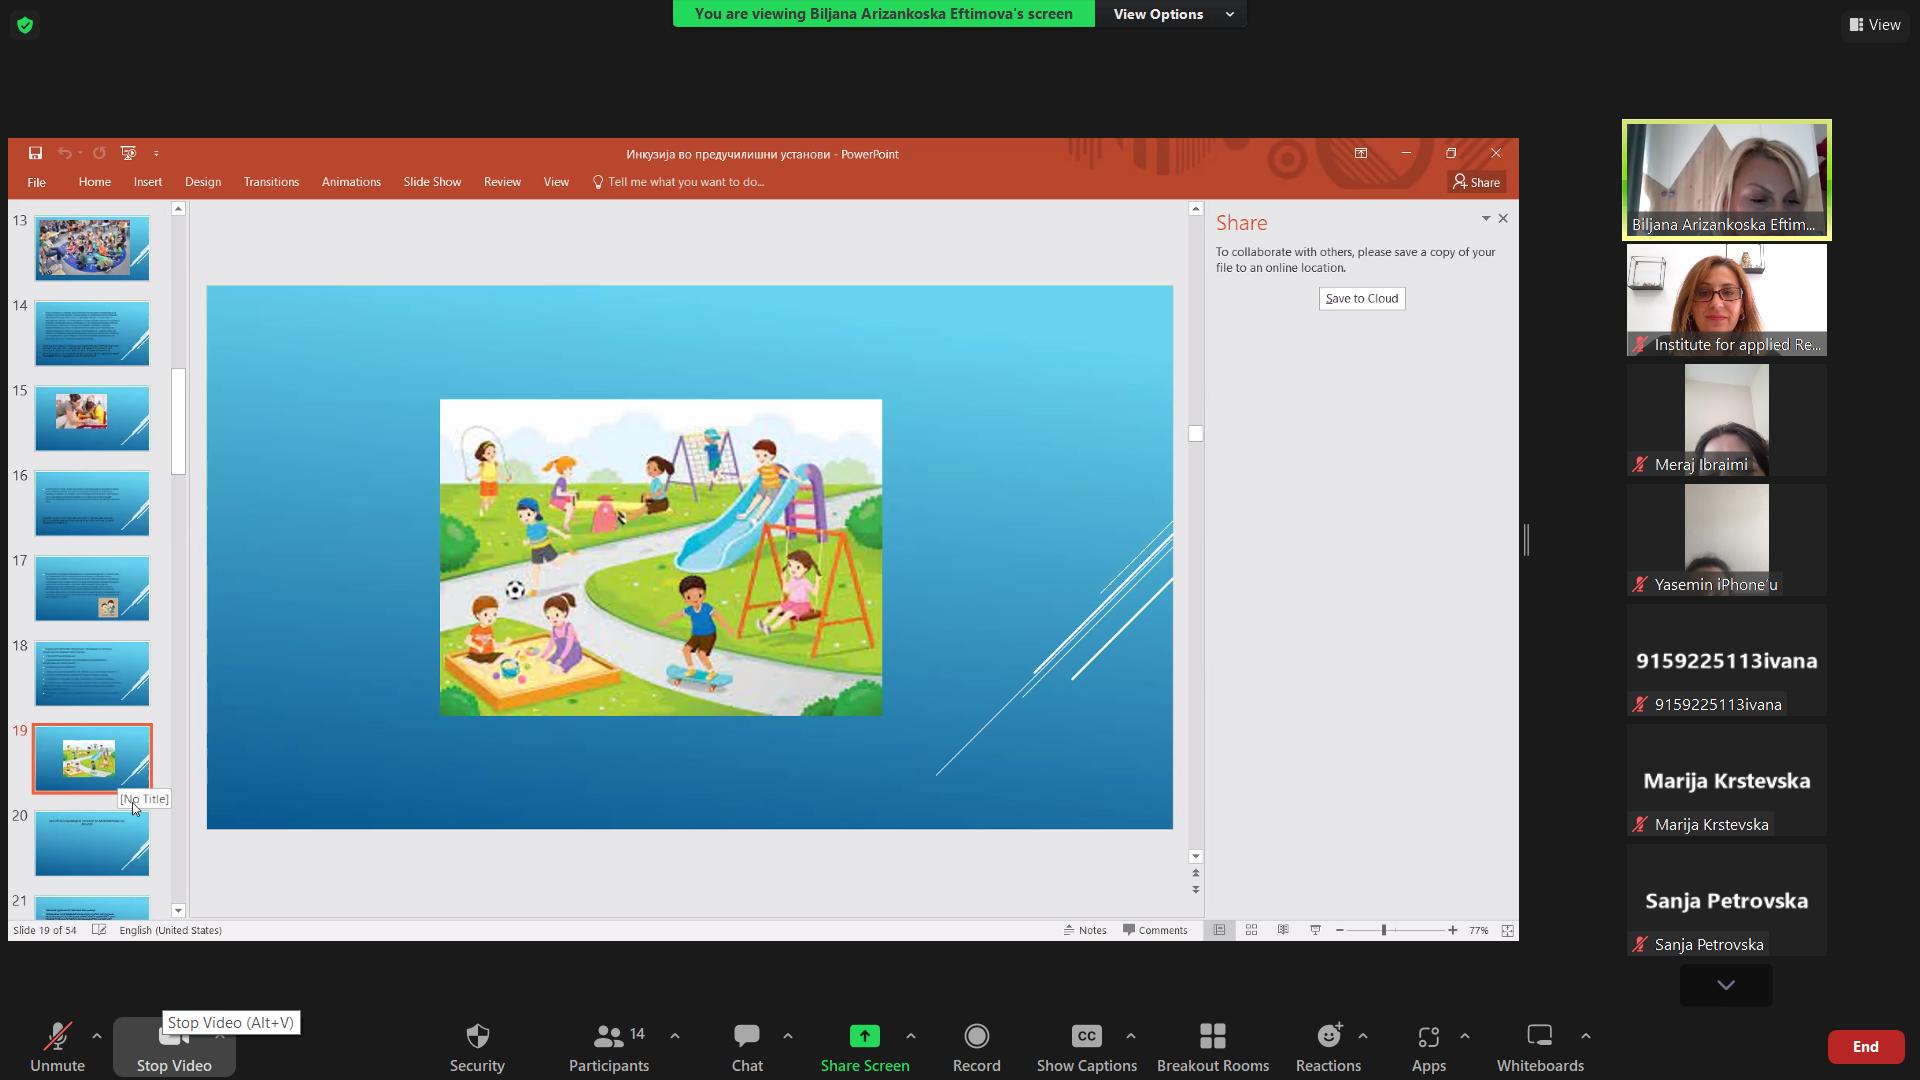Open the File menu tab
The width and height of the screenshot is (1920, 1080).
click(37, 182)
